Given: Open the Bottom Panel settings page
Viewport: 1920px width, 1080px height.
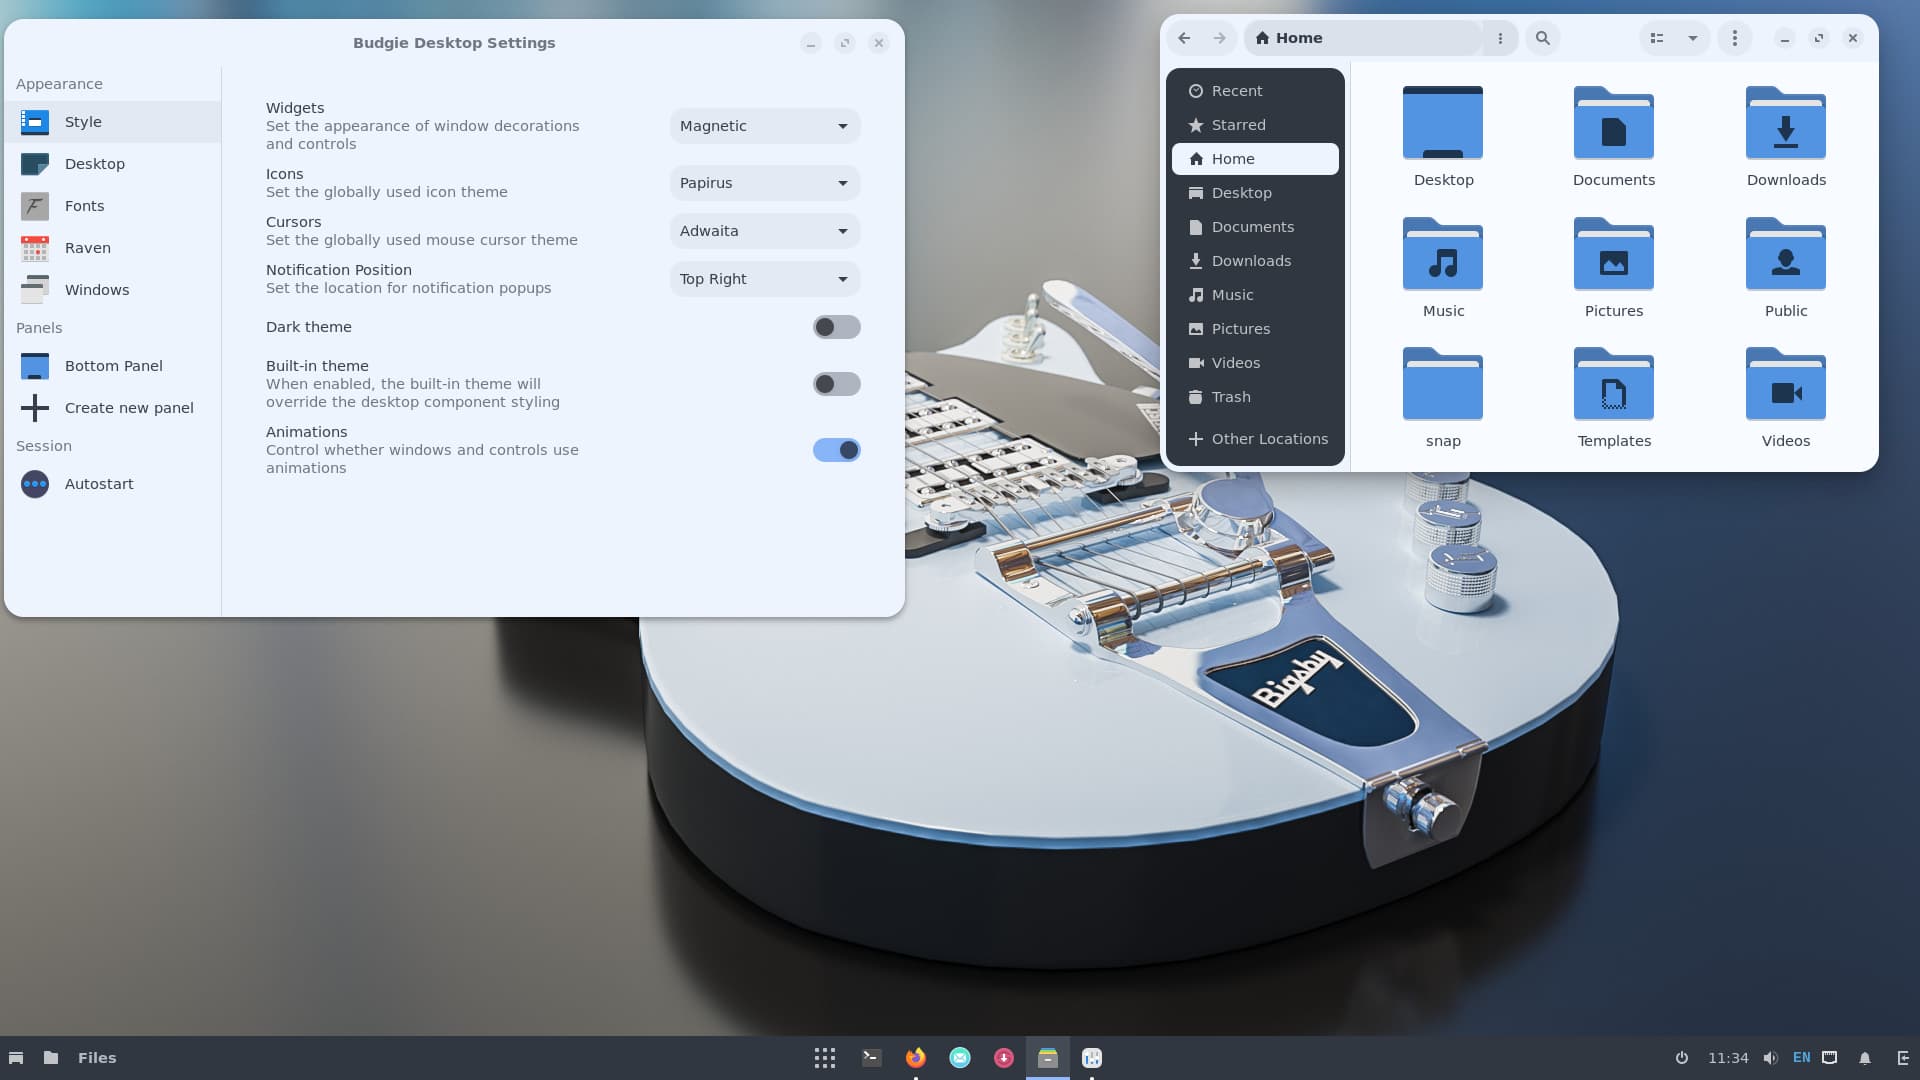Looking at the screenshot, I should click(x=113, y=366).
